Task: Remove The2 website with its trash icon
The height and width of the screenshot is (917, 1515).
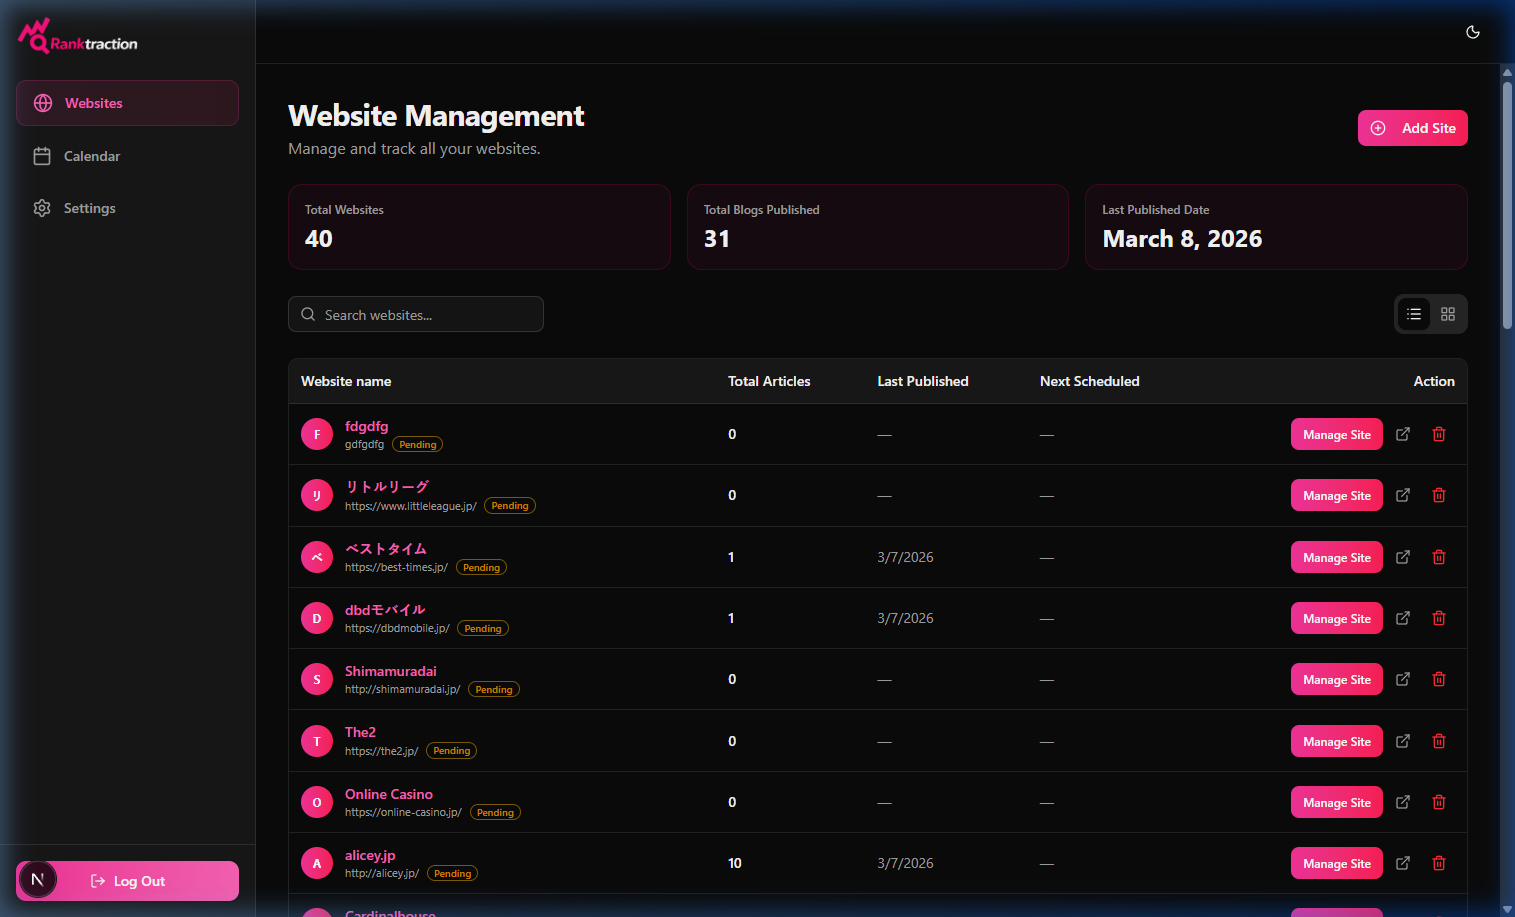Action: (1439, 741)
